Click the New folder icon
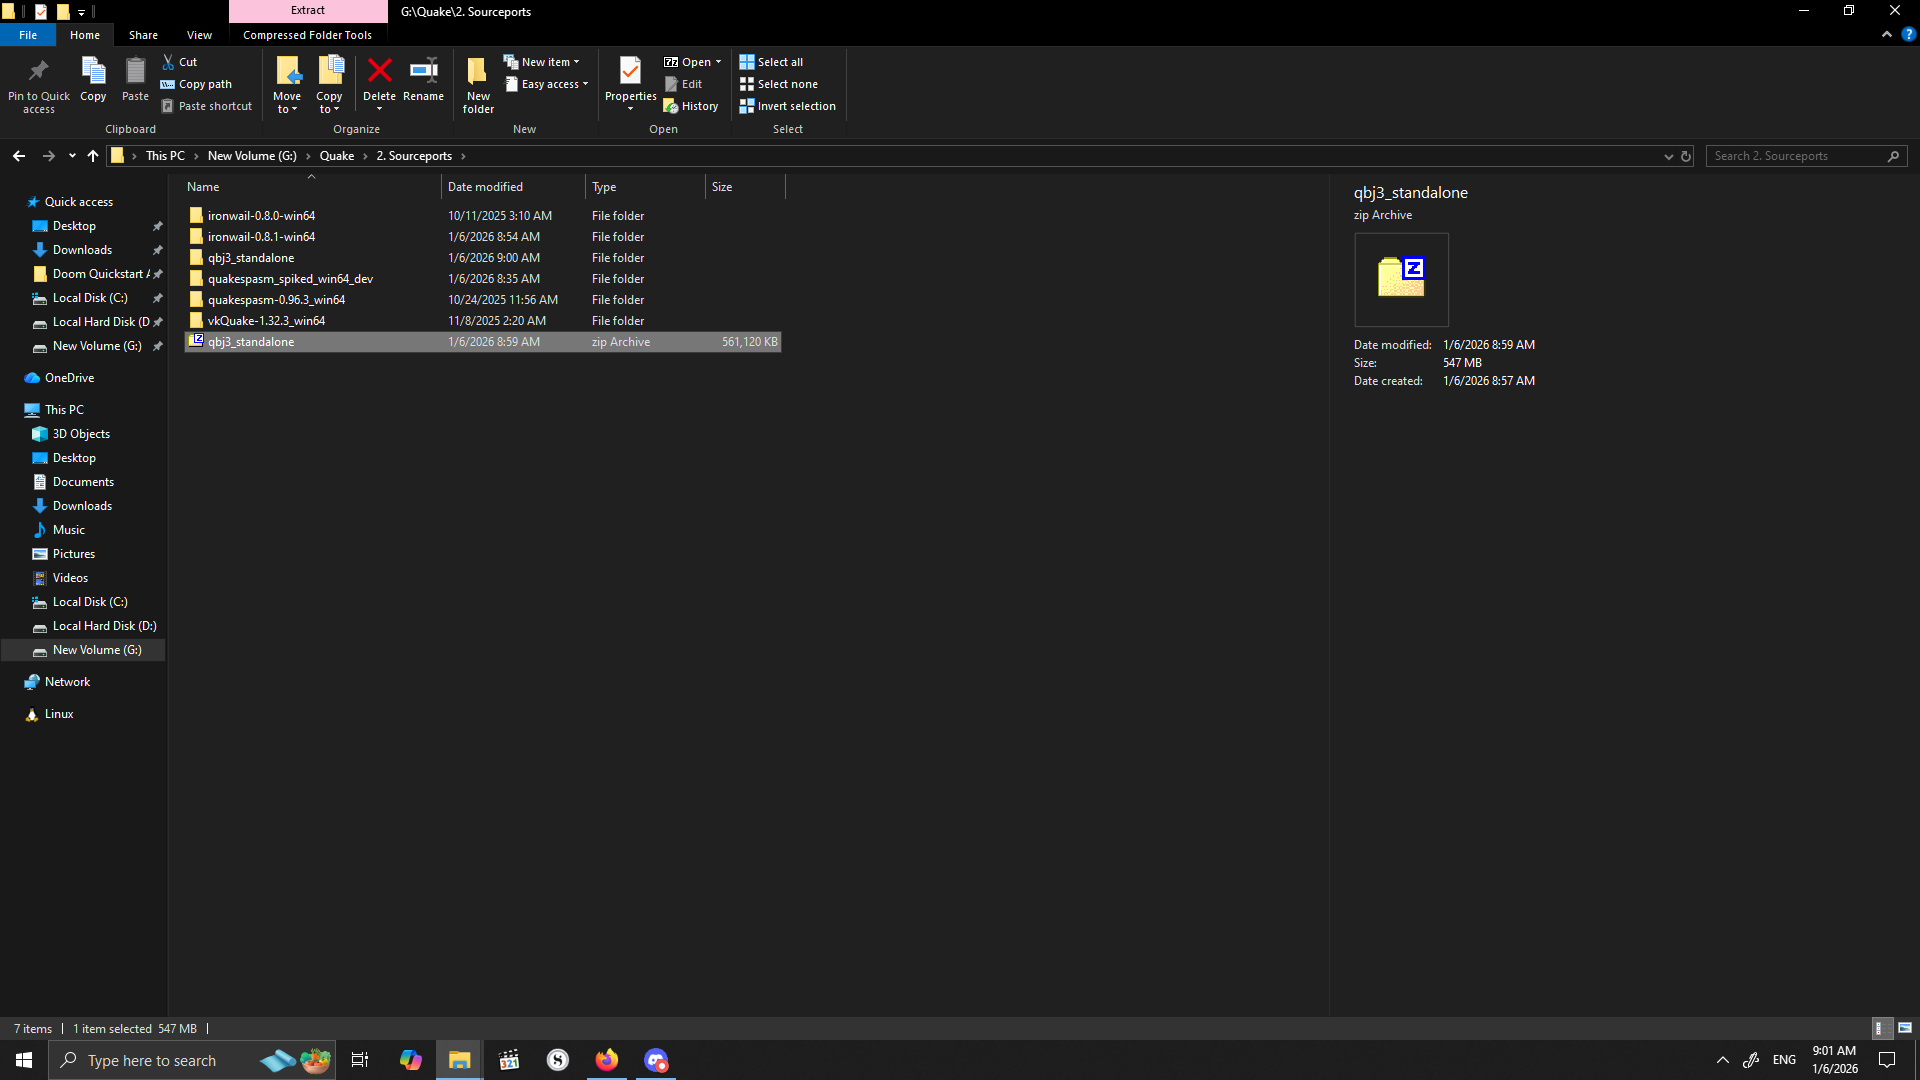Screen dimensions: 1920x1080 click(x=478, y=72)
